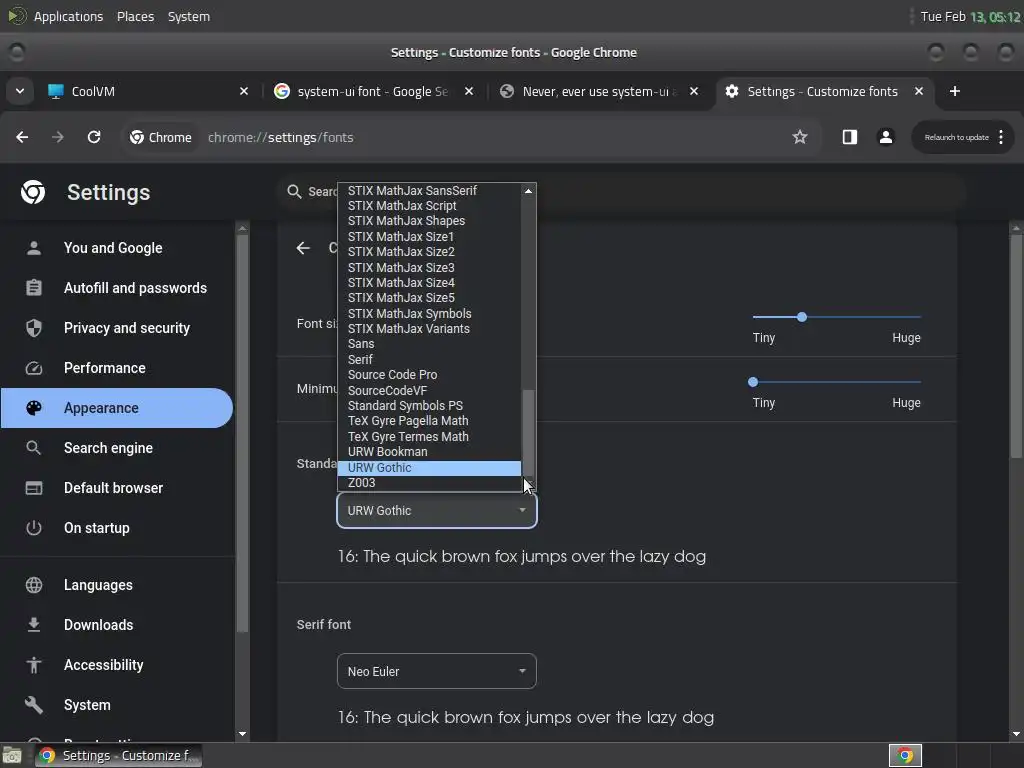Image resolution: width=1024 pixels, height=768 pixels.
Task: Open the three-dot Chrome menu
Action: click(1001, 137)
